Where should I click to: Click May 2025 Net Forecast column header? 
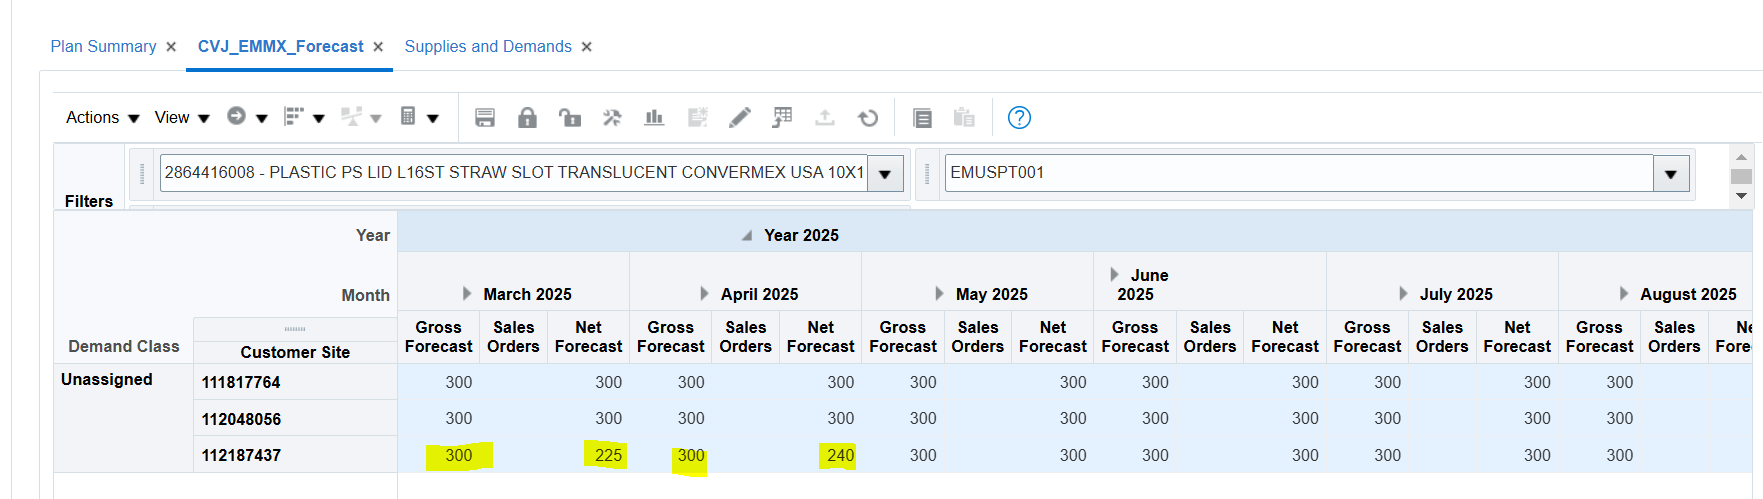click(1053, 337)
